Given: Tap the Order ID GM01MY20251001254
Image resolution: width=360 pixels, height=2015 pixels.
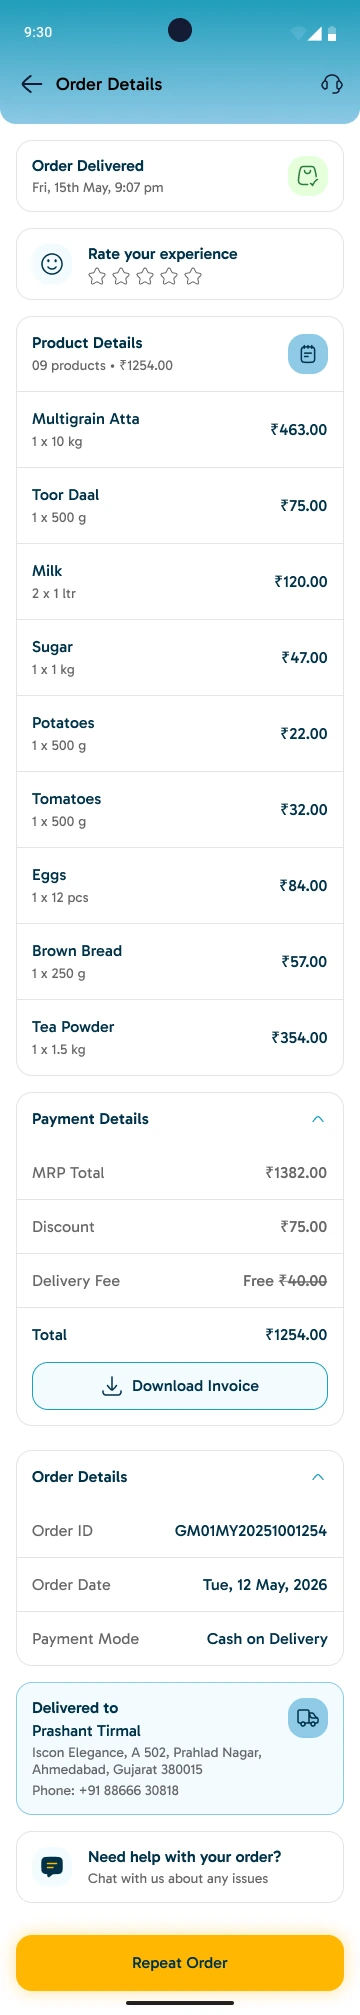Looking at the screenshot, I should pos(251,1531).
